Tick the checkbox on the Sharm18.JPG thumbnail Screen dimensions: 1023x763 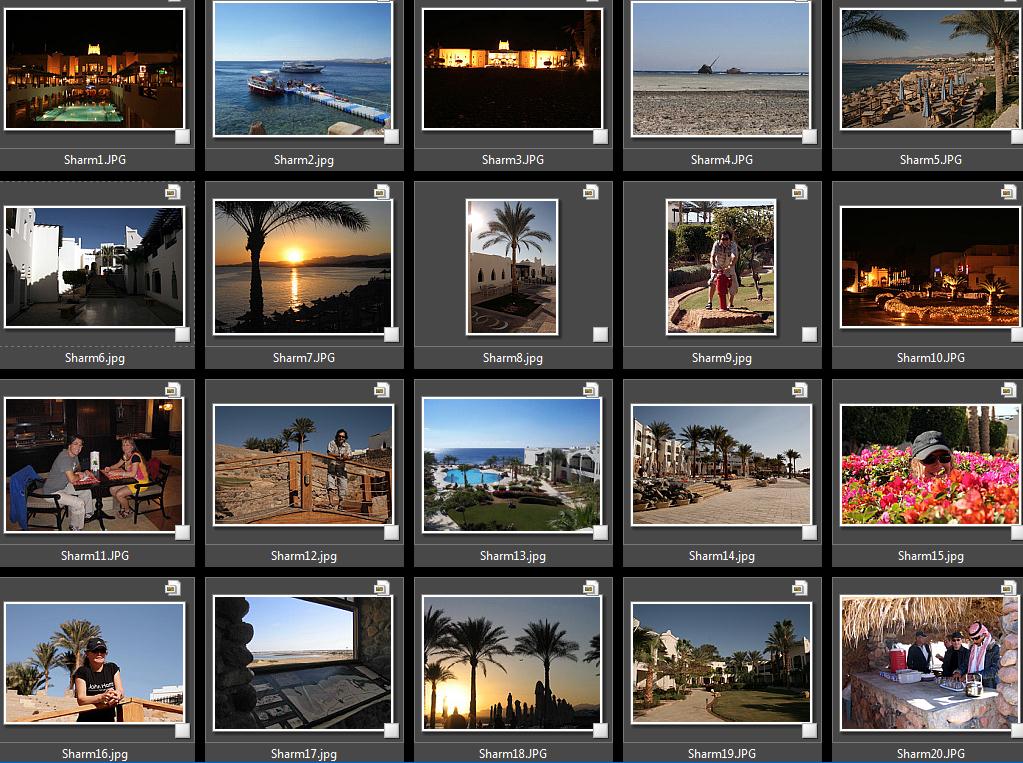coord(600,730)
